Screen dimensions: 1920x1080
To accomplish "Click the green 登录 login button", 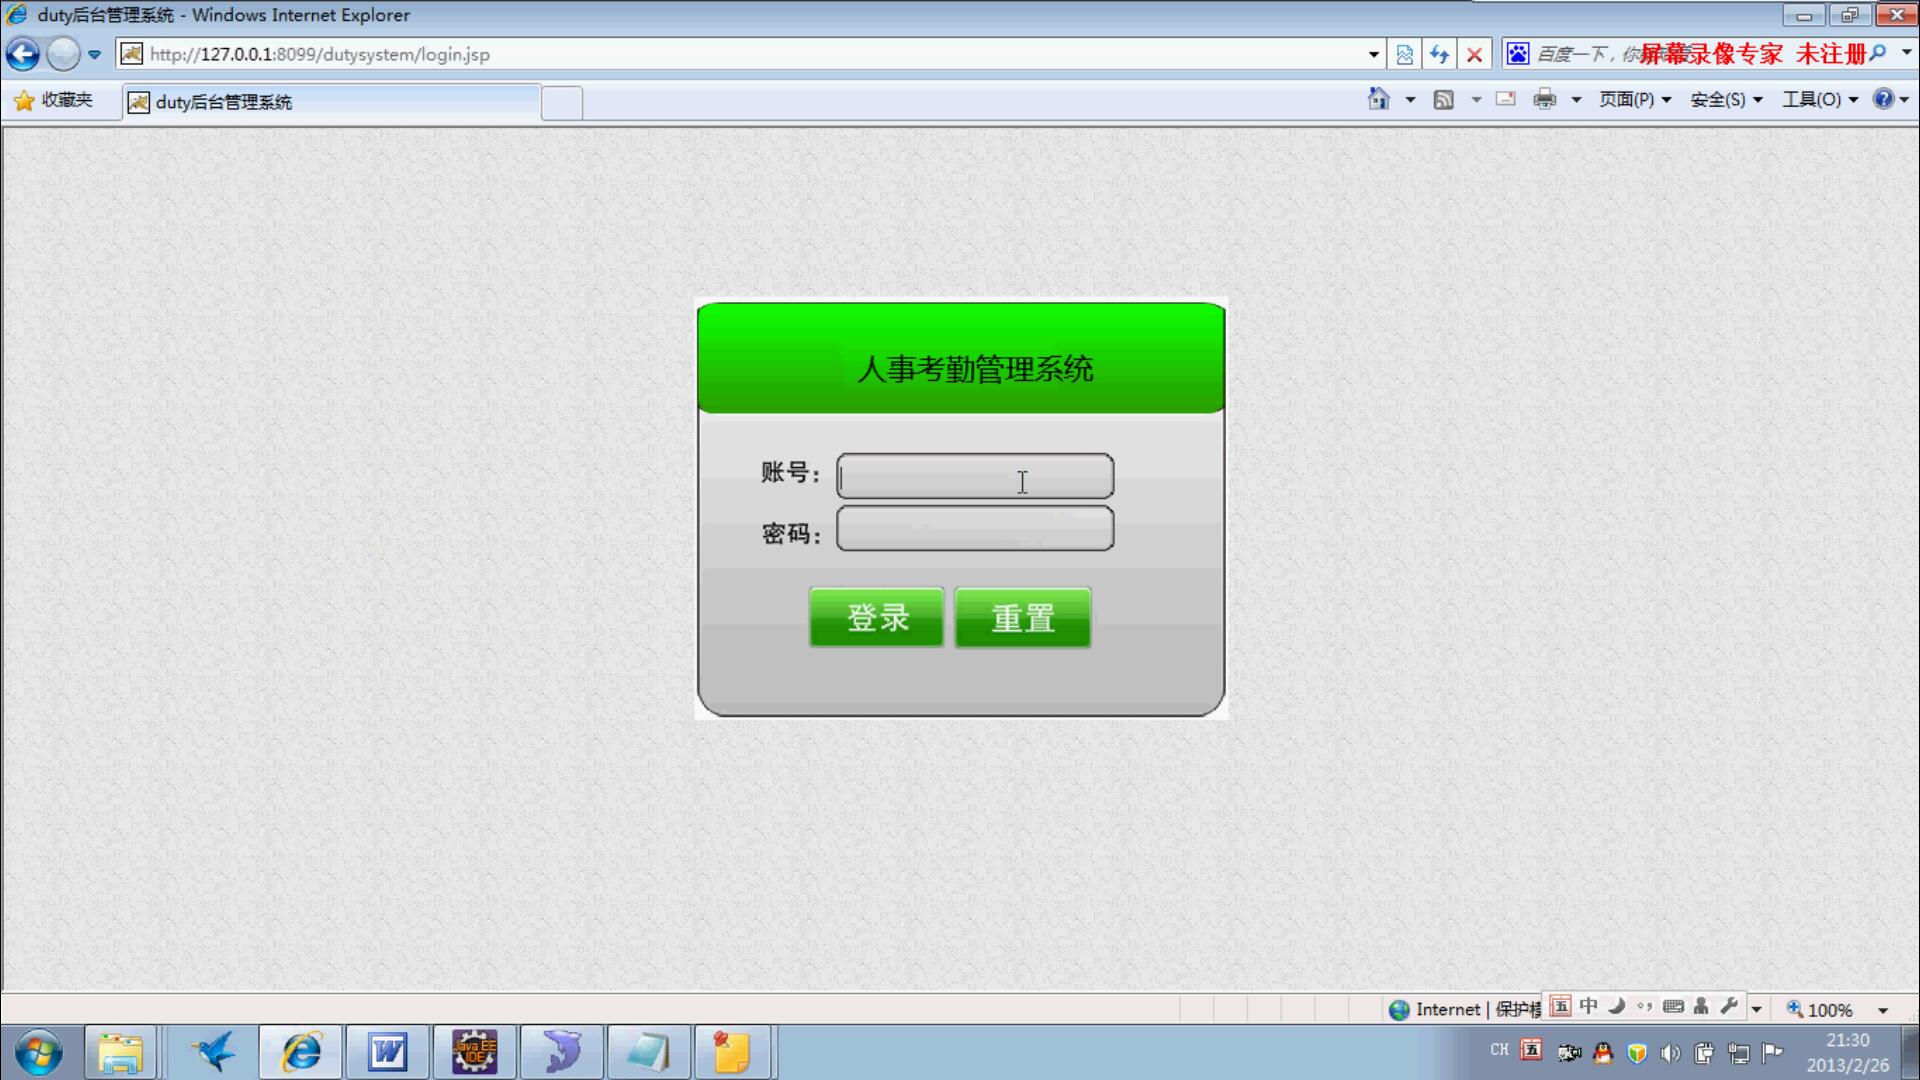I will (876, 617).
